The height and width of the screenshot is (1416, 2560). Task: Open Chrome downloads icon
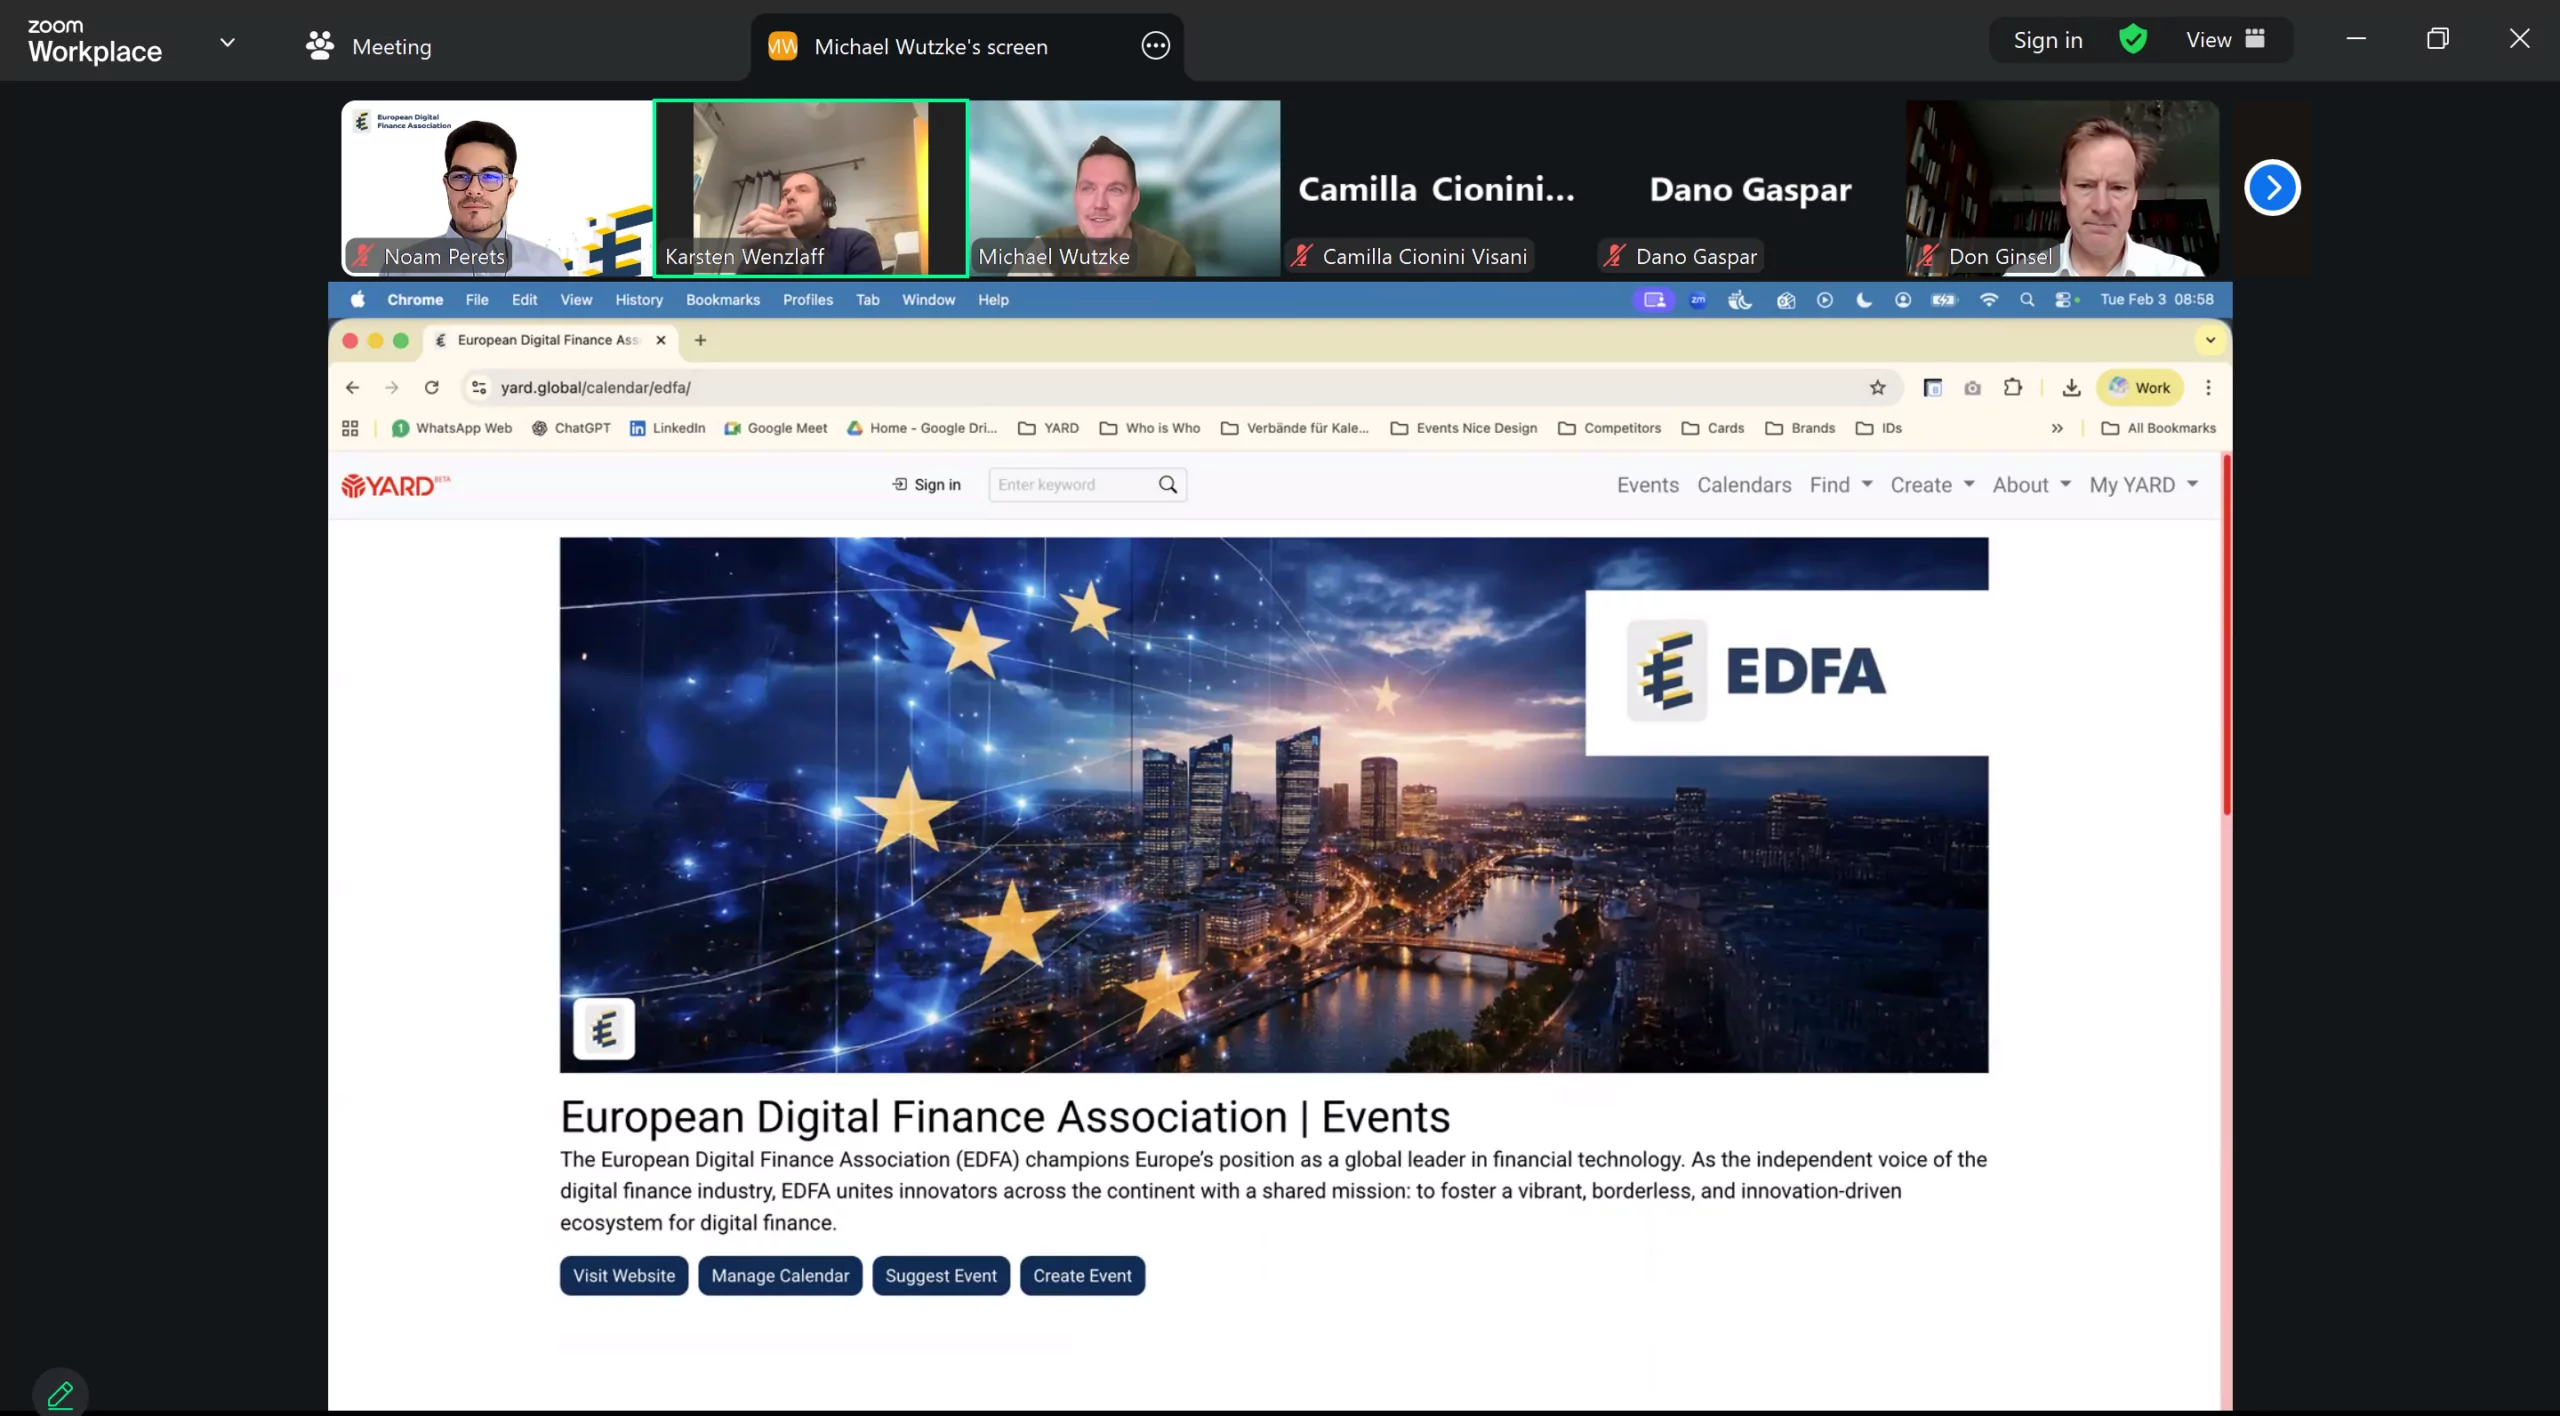tap(2071, 387)
